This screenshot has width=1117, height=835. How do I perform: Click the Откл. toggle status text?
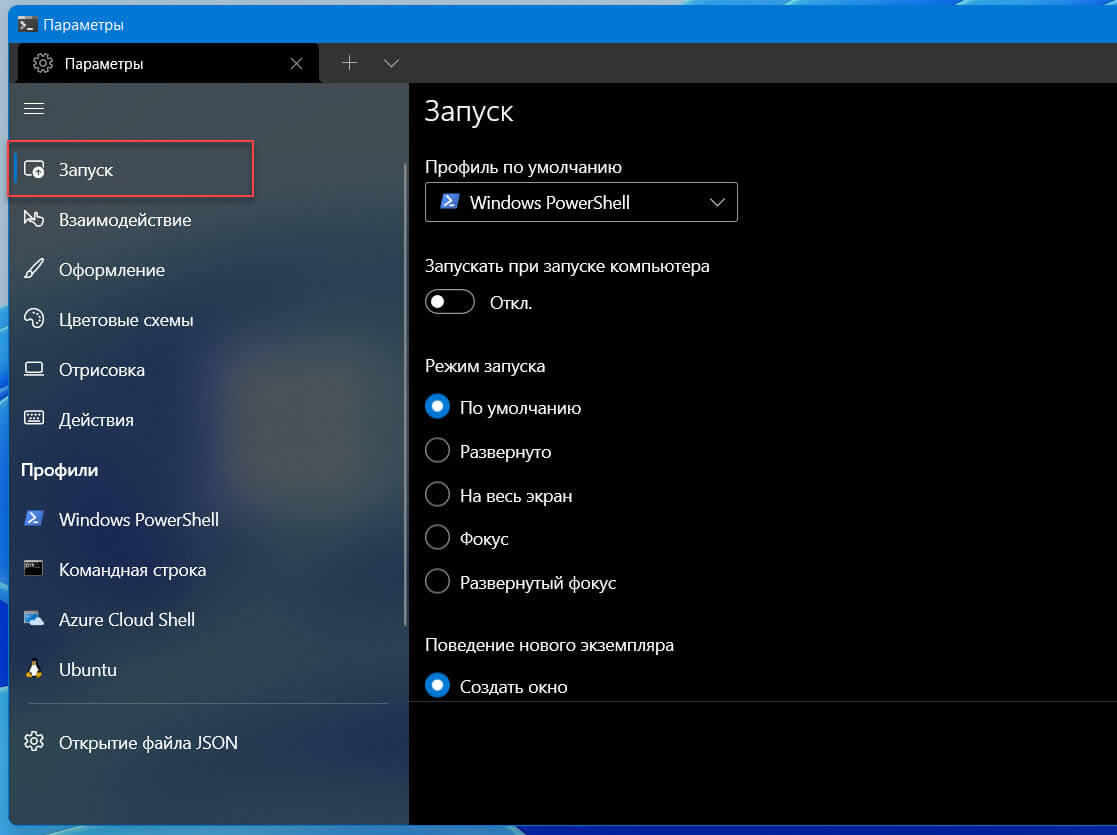coord(511,303)
